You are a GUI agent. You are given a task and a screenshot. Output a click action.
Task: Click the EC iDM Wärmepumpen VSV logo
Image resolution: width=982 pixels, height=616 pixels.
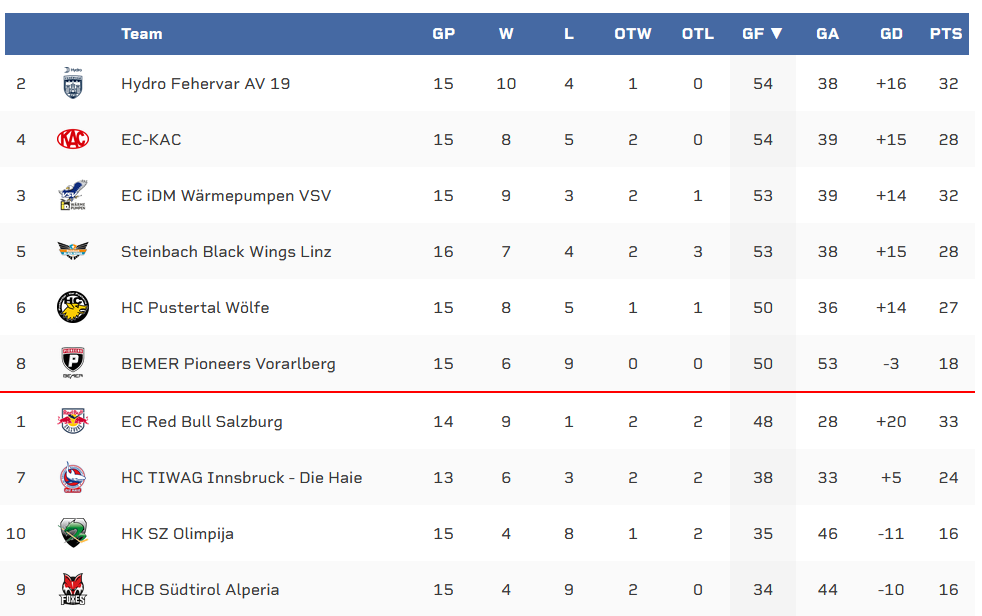tap(73, 195)
